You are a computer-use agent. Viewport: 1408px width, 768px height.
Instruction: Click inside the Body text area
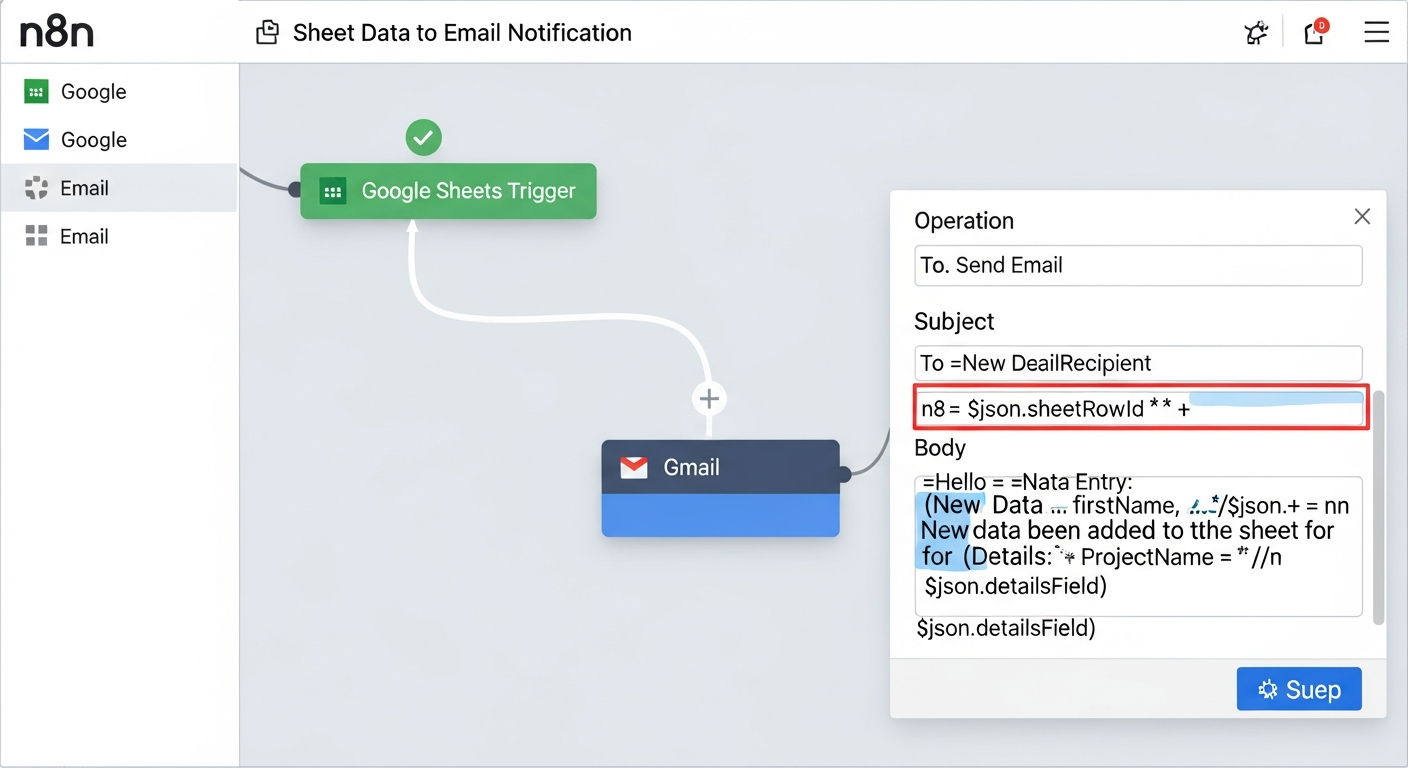pyautogui.click(x=1138, y=545)
